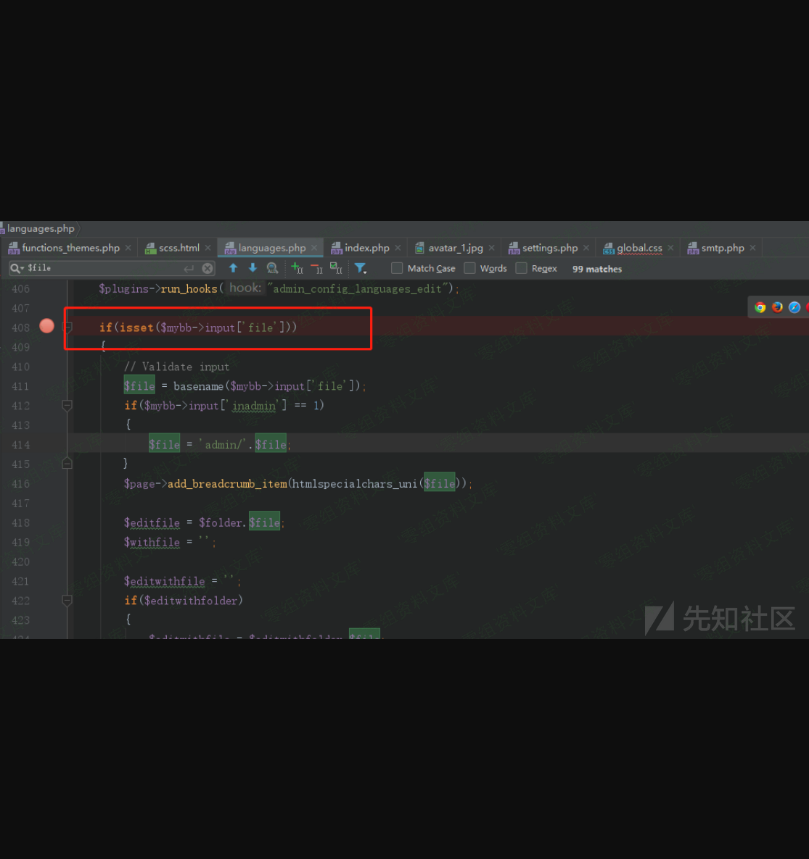
Task: Click add selection for next occurrence icon
Action: click(297, 268)
